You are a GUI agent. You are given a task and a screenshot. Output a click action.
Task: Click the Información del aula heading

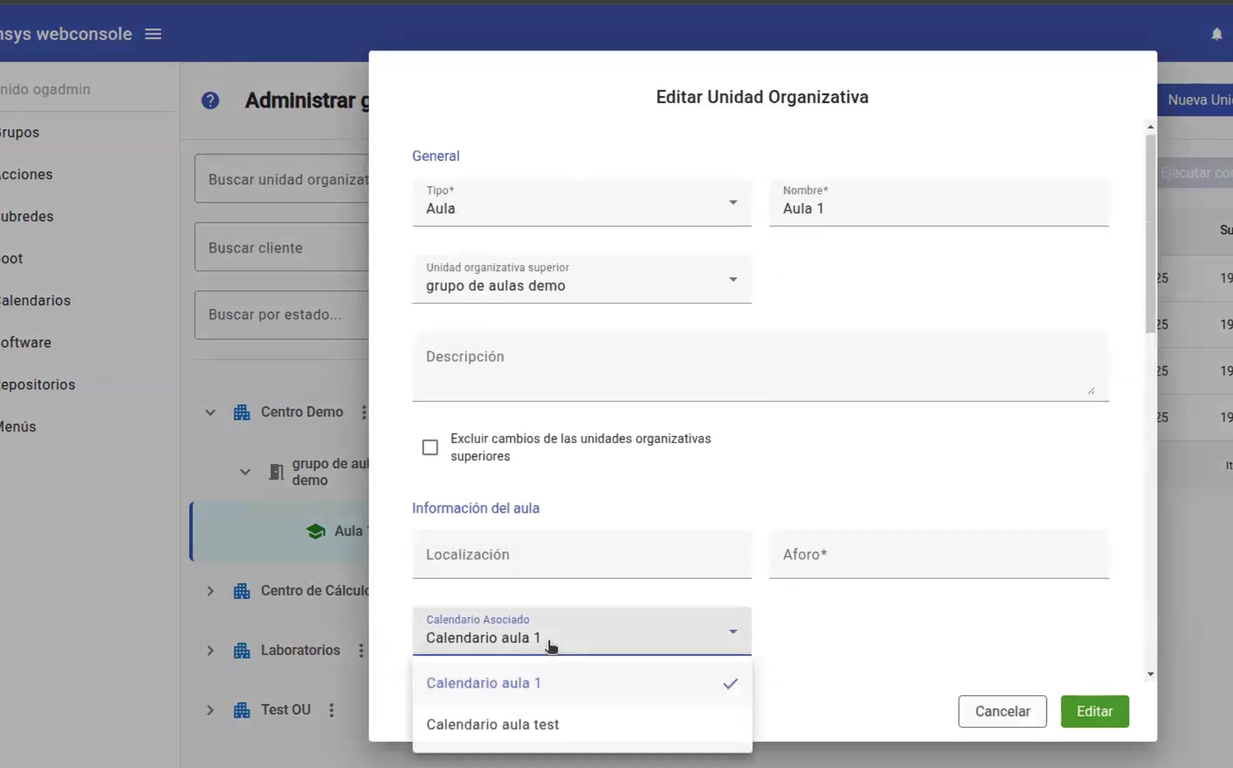476,508
